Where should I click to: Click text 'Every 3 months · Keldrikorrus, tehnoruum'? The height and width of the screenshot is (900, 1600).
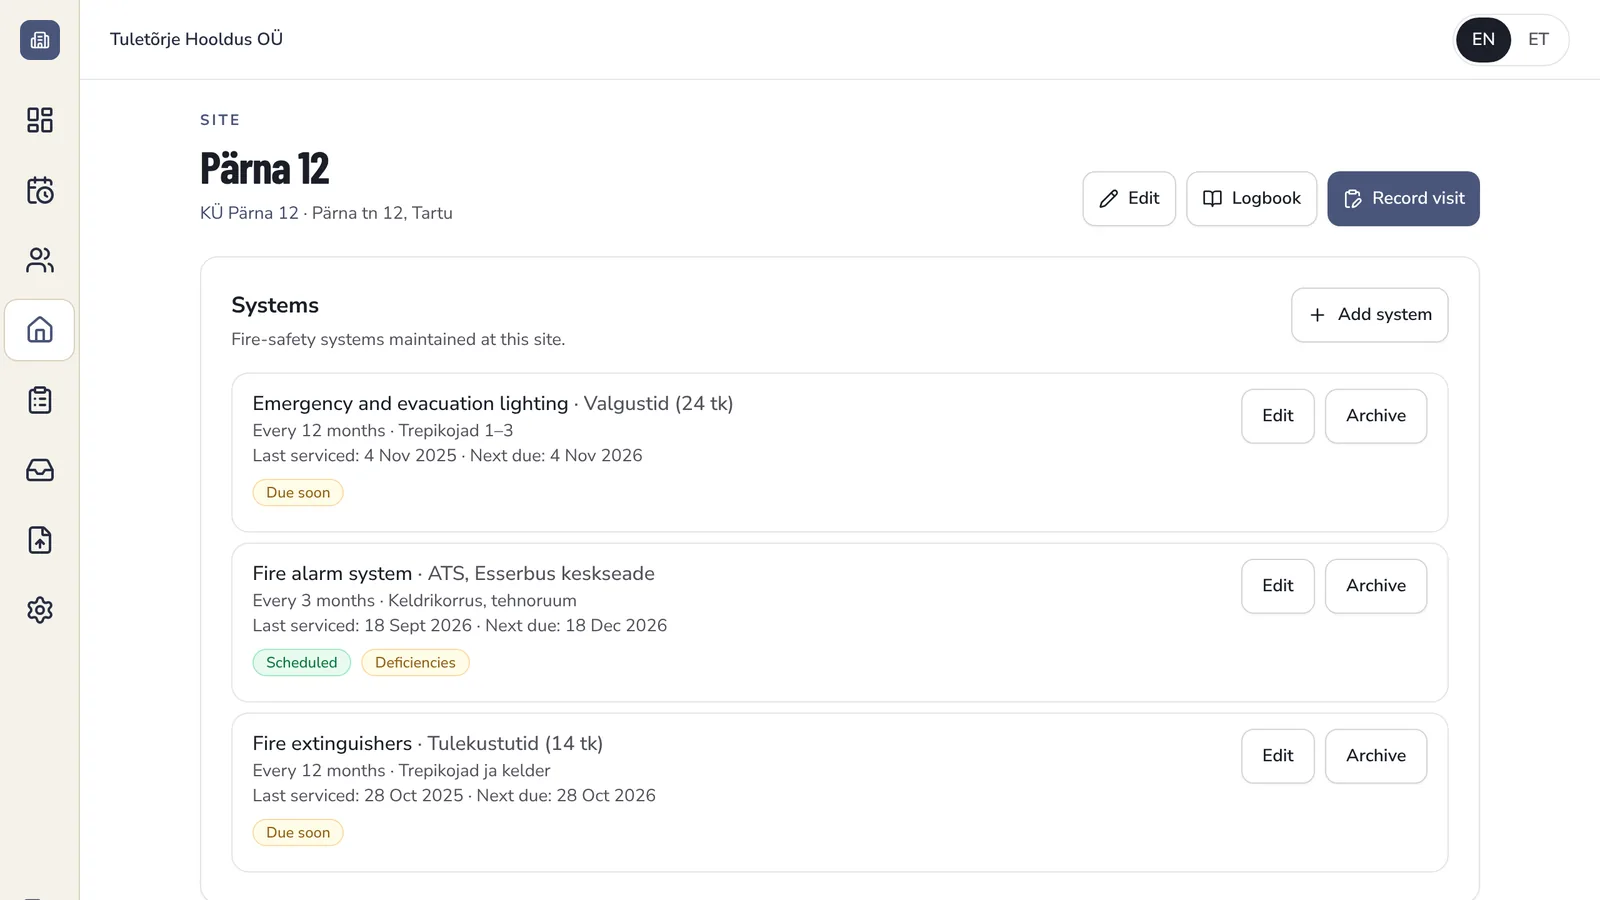click(x=414, y=601)
